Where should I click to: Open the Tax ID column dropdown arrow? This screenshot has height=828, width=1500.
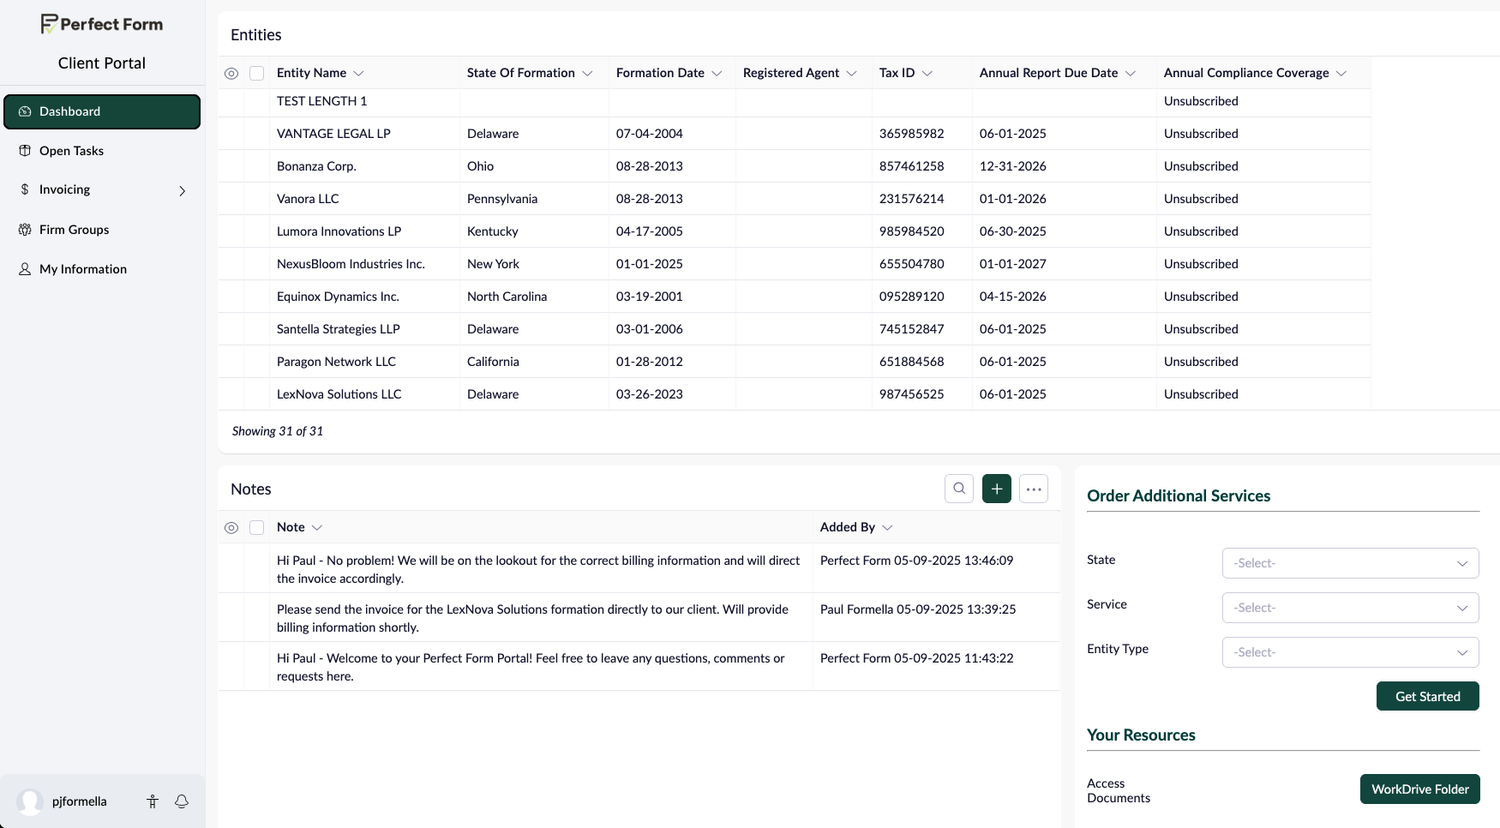tap(927, 73)
